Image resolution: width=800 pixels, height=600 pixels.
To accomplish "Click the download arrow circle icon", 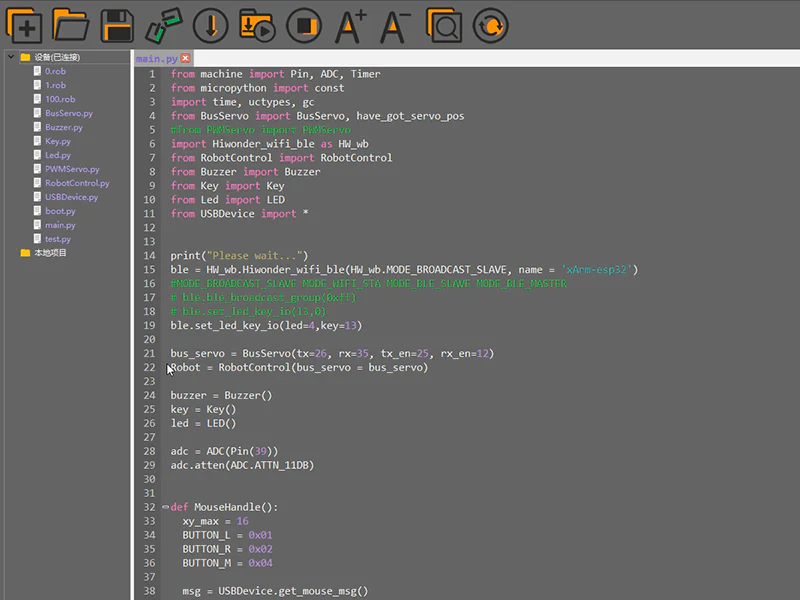I will tap(211, 24).
